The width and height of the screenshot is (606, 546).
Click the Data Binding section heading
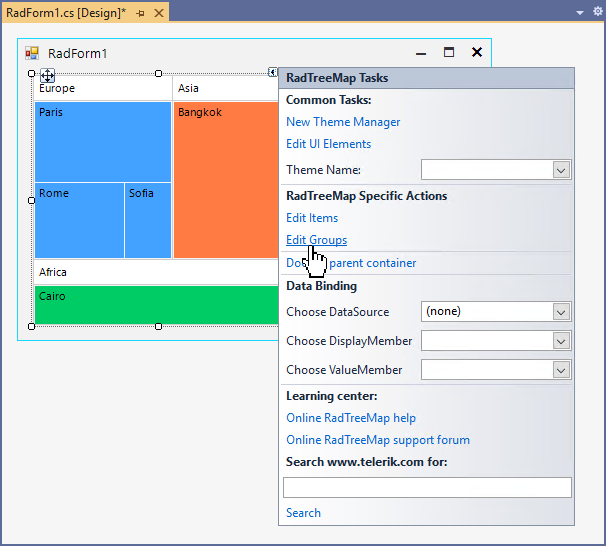click(x=321, y=286)
